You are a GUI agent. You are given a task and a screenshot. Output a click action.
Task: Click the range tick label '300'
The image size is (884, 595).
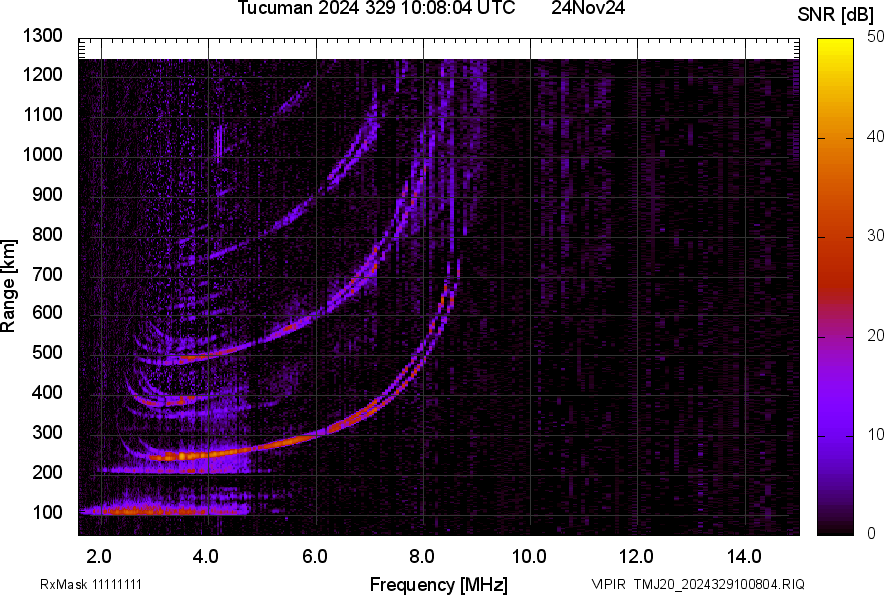[x=47, y=433]
